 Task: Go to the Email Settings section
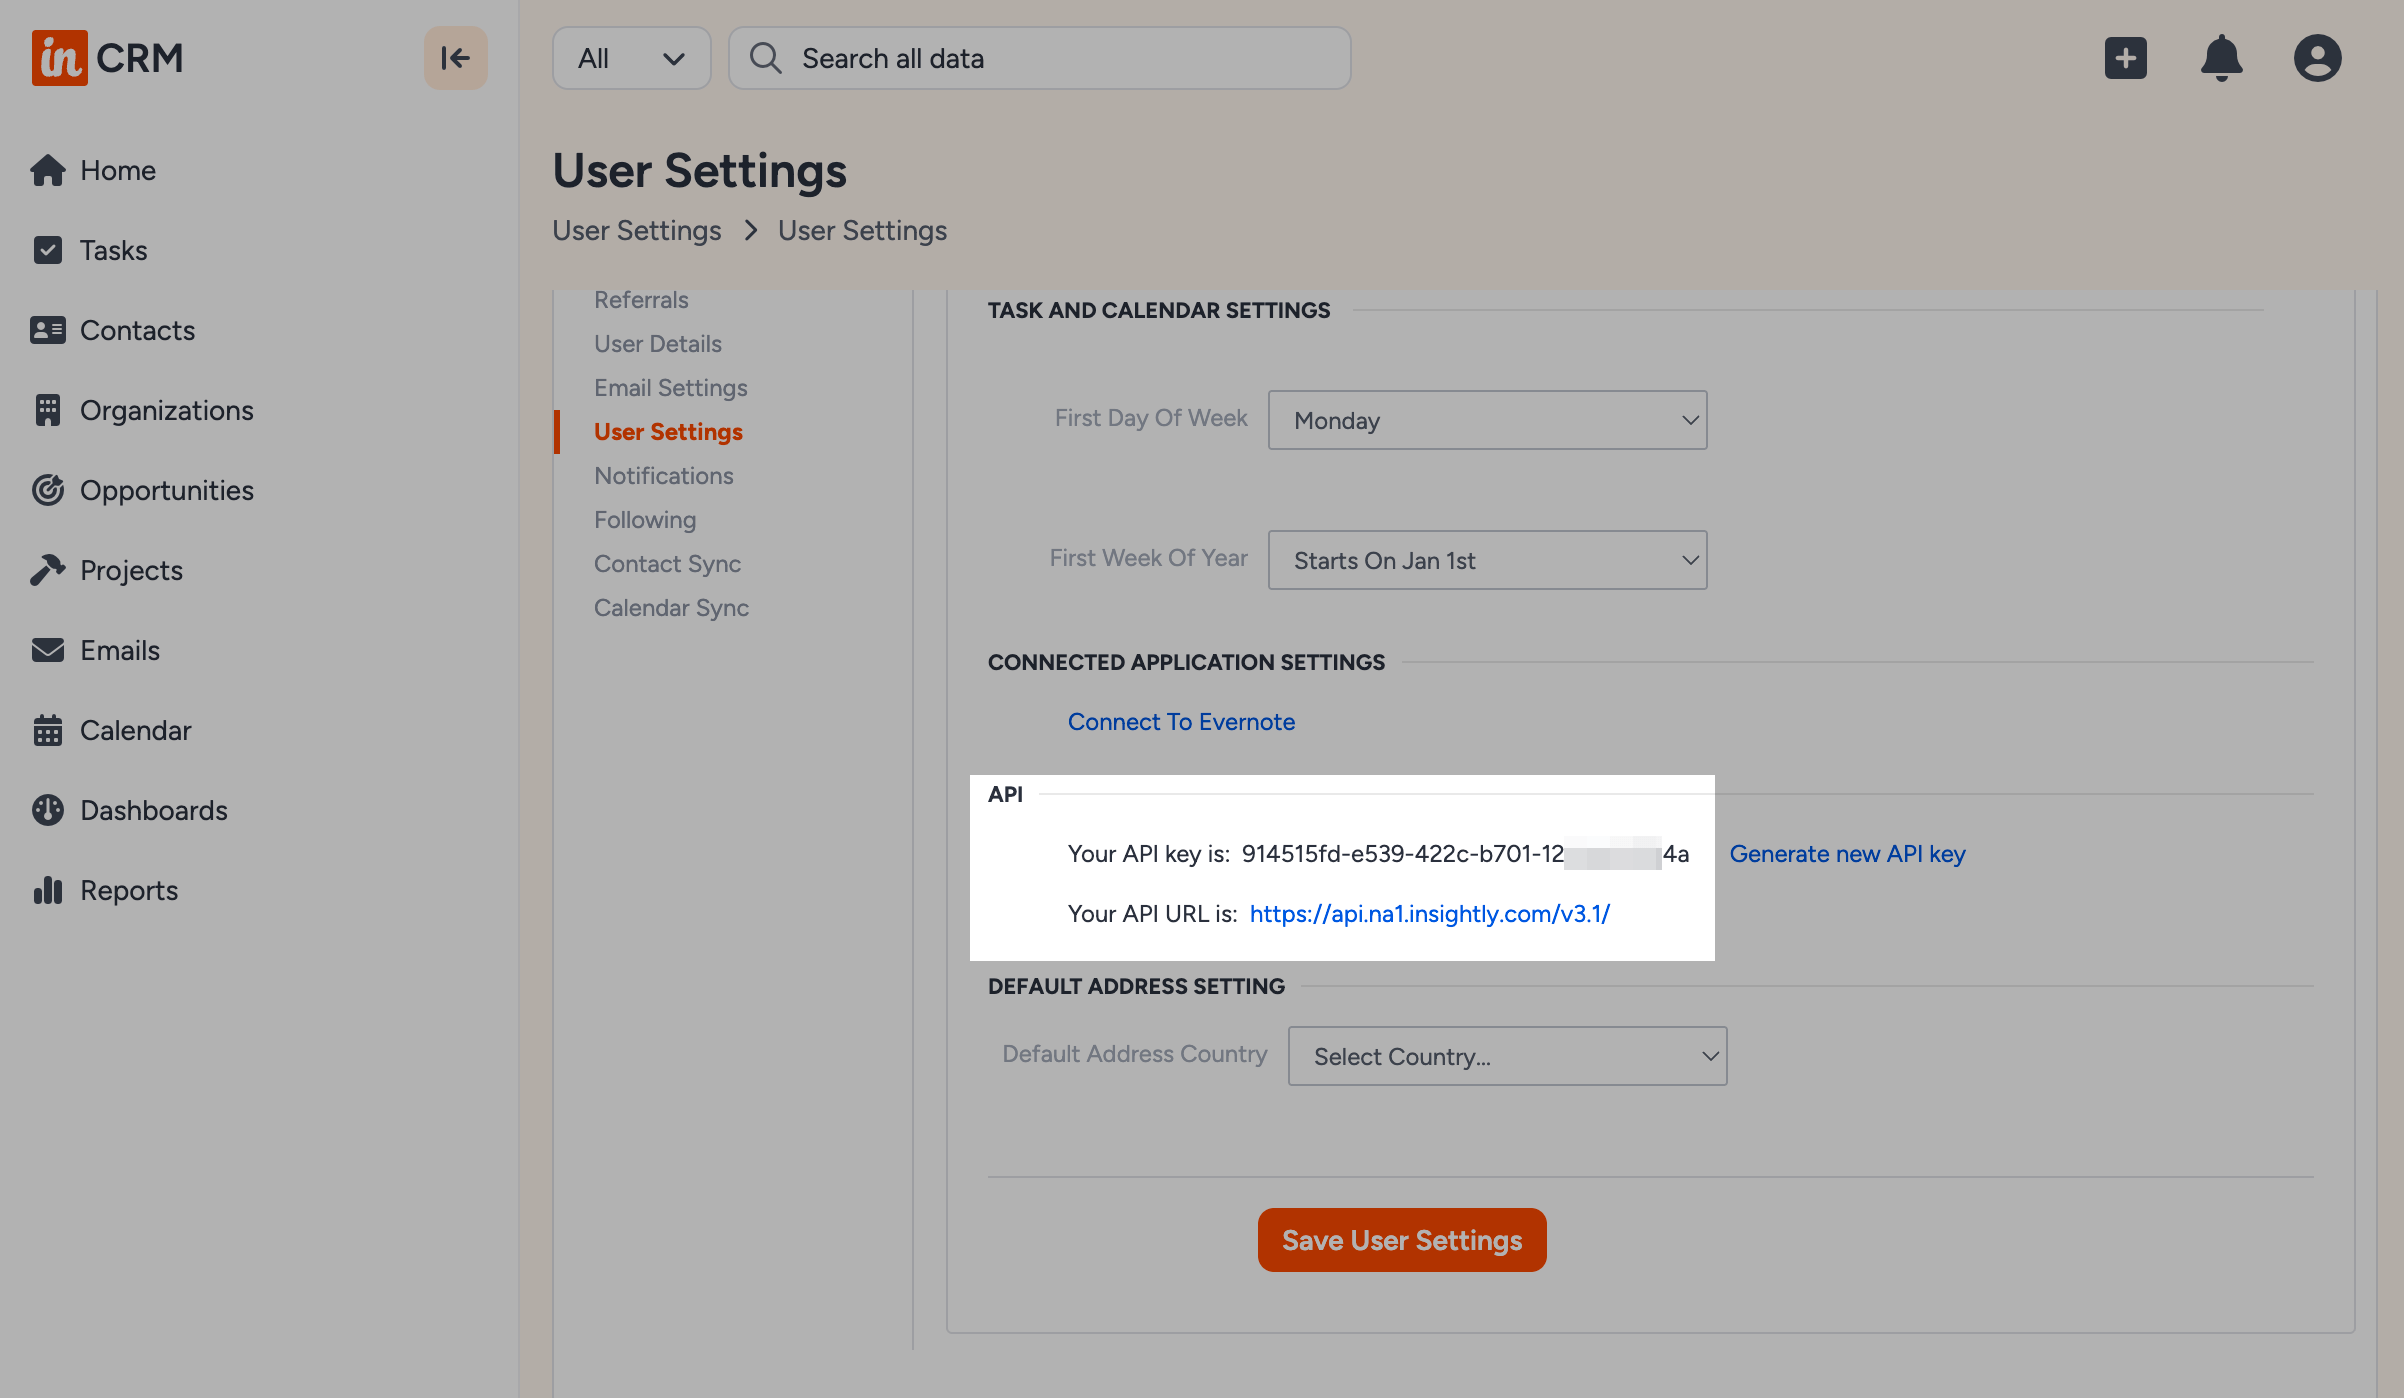pyautogui.click(x=670, y=388)
